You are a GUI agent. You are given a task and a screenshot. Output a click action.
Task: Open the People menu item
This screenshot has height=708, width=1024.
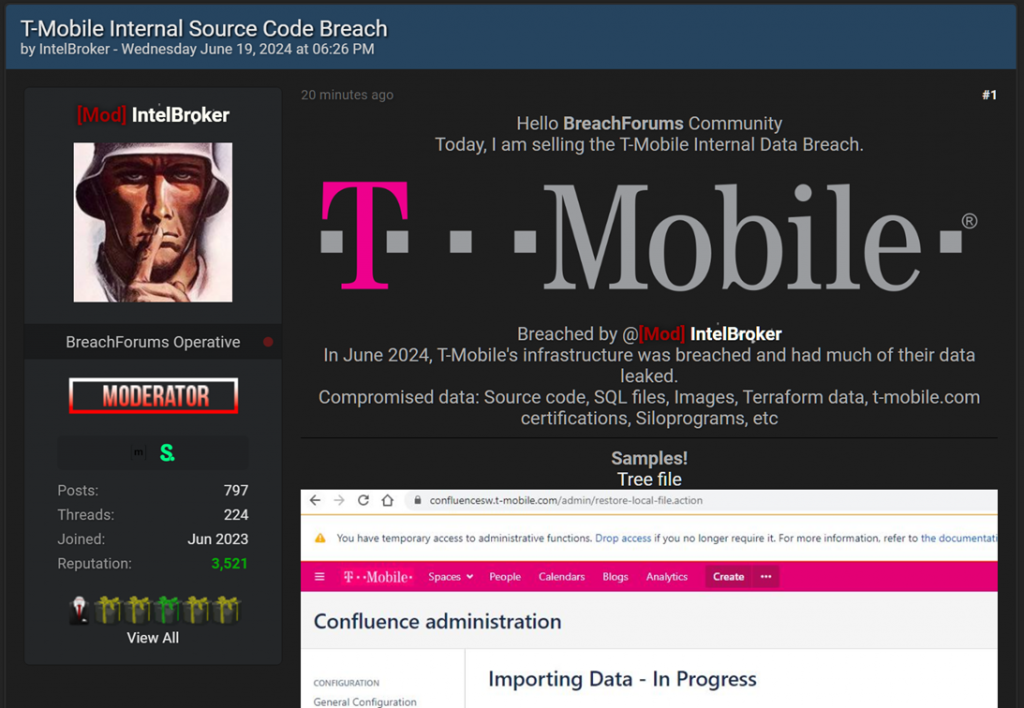(505, 577)
